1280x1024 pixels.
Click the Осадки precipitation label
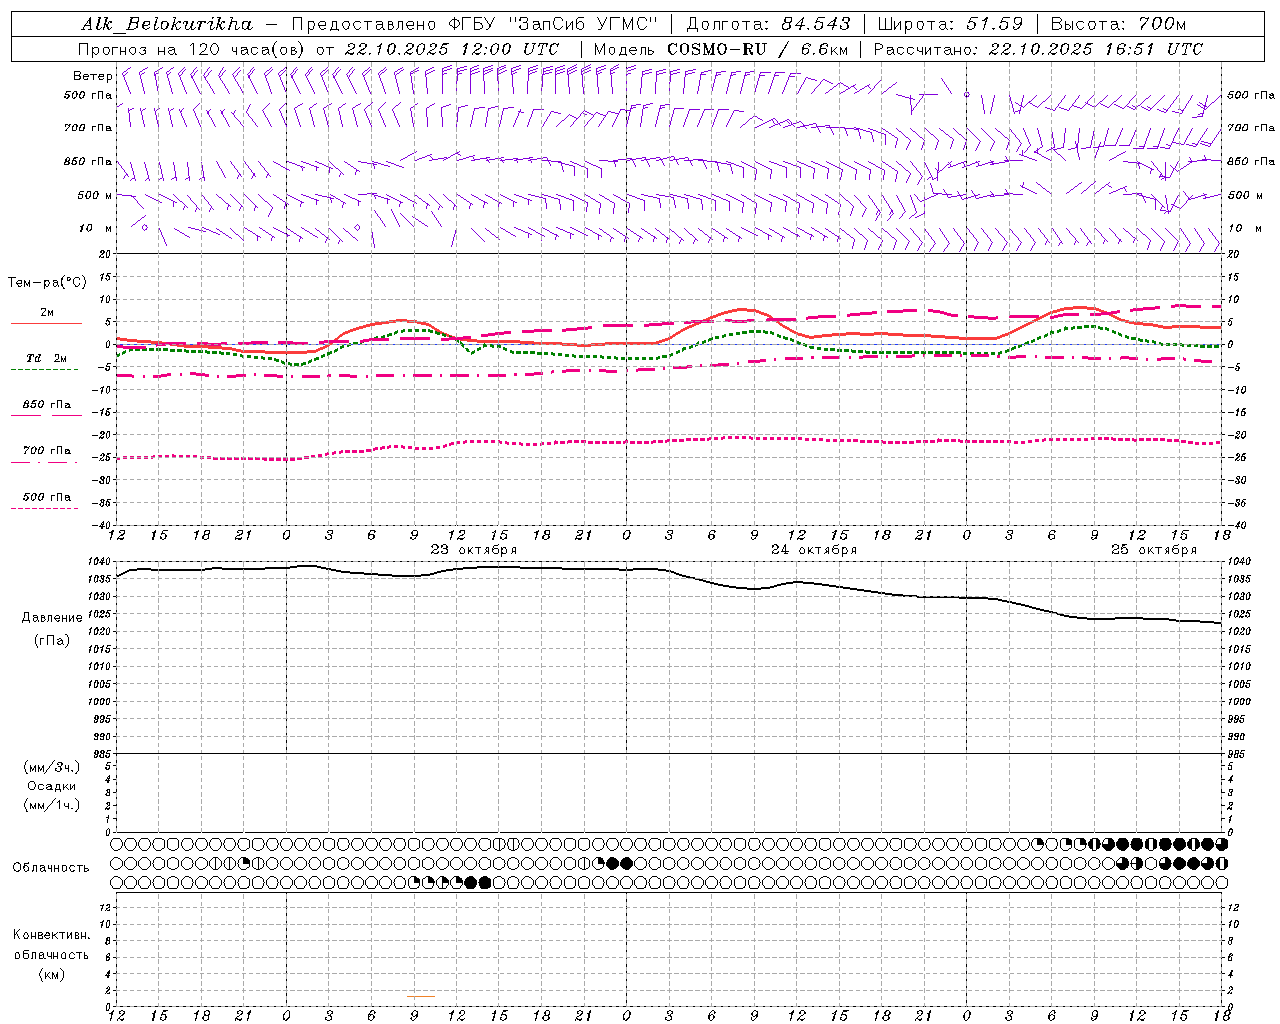click(x=52, y=786)
